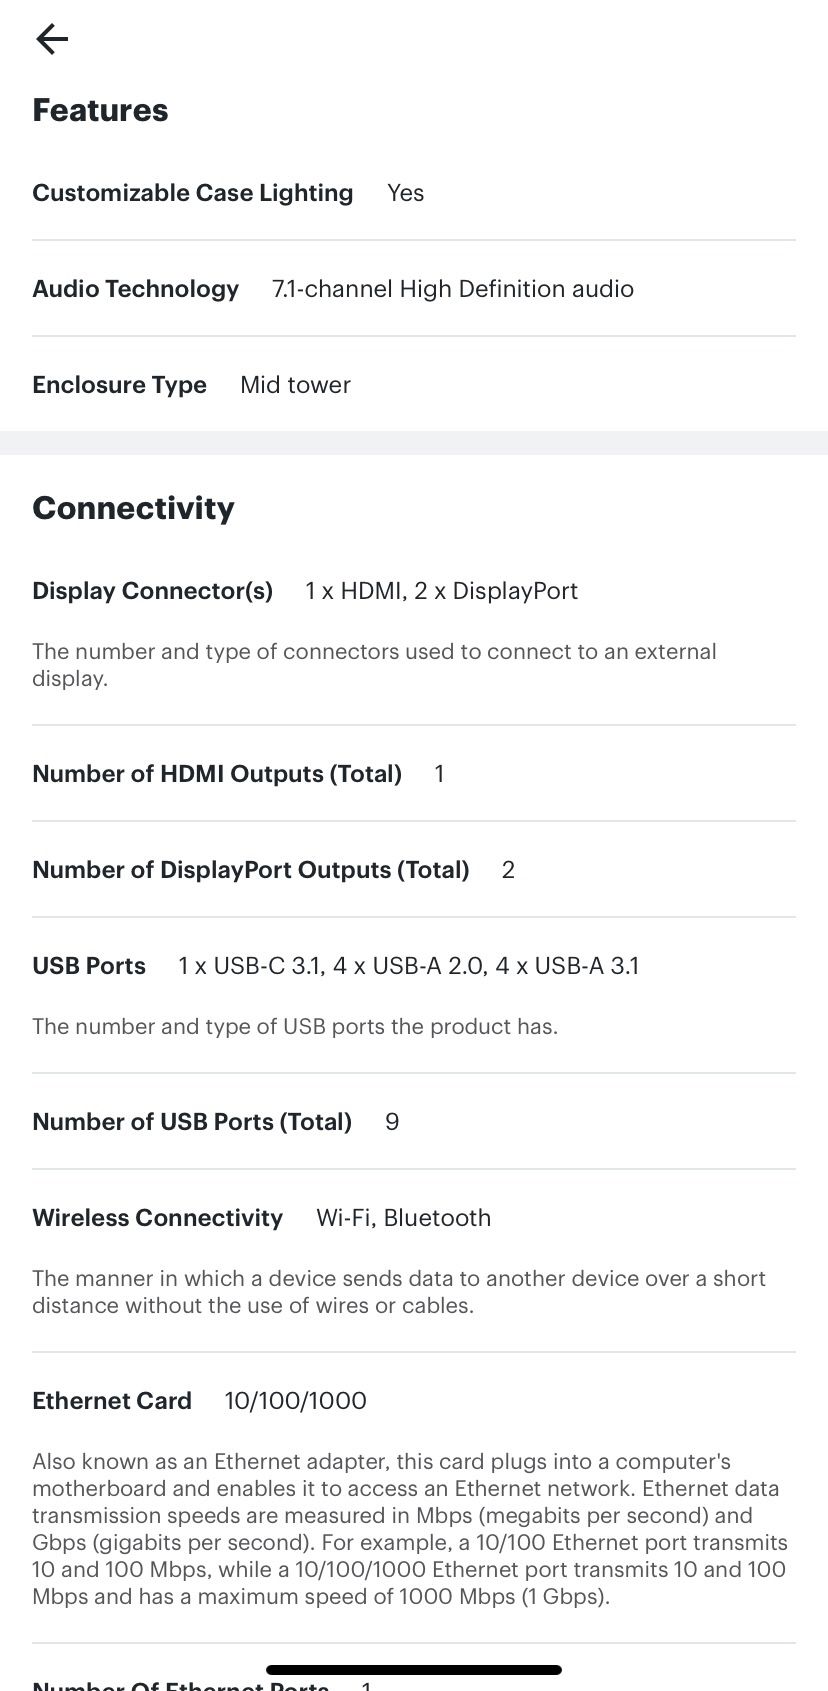This screenshot has height=1691, width=828.
Task: Select the Customizable Case Lighting row
Action: (x=193, y=193)
